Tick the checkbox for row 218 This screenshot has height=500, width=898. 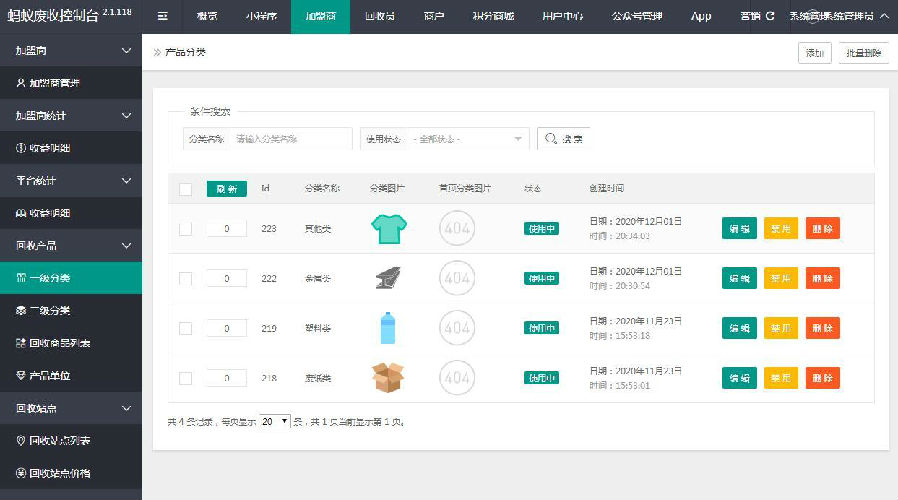pos(186,379)
